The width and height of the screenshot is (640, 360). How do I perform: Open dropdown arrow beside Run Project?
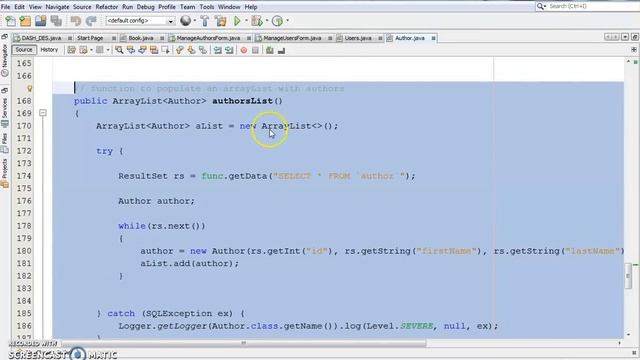[246, 21]
